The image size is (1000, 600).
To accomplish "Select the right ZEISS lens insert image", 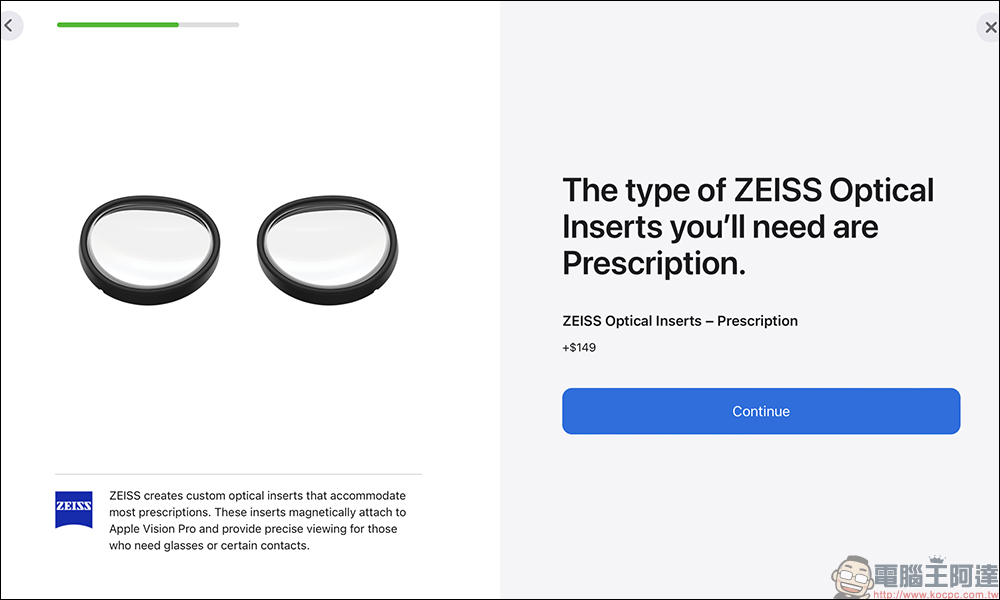I will (x=327, y=249).
